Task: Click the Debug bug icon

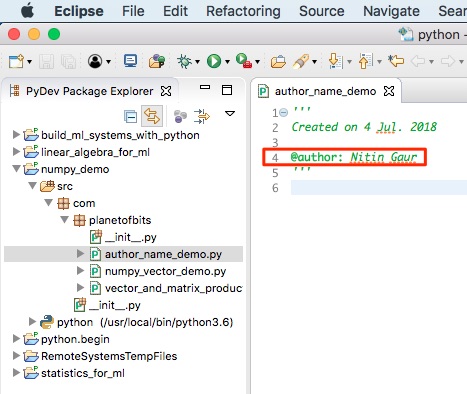Action: [184, 61]
